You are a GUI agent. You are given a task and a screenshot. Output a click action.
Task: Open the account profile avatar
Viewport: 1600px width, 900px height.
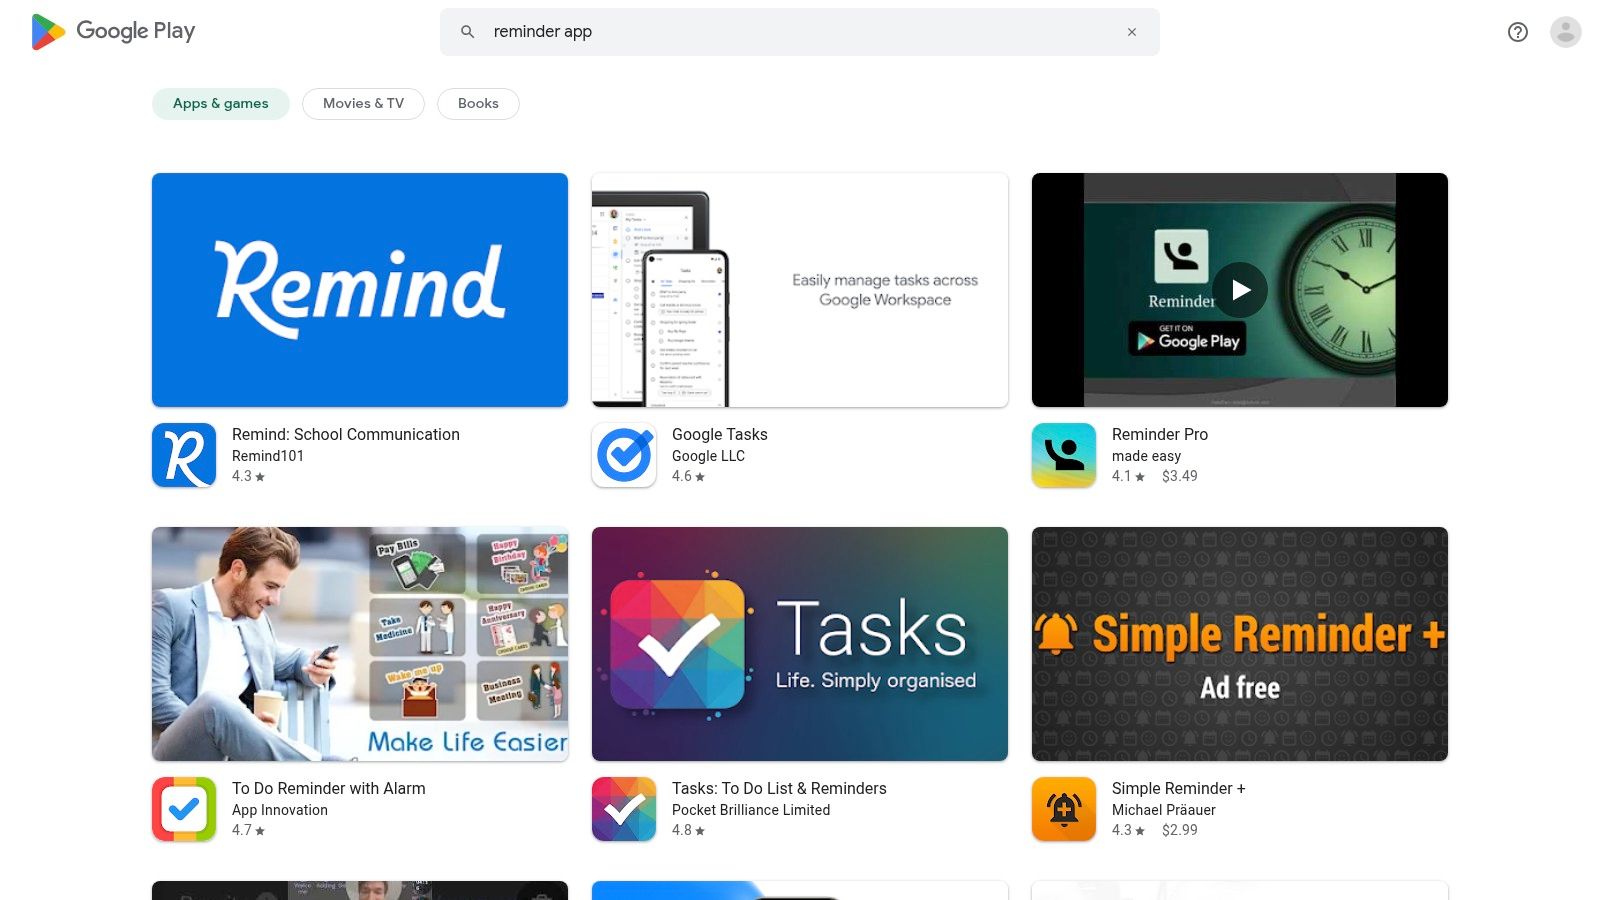click(1565, 32)
